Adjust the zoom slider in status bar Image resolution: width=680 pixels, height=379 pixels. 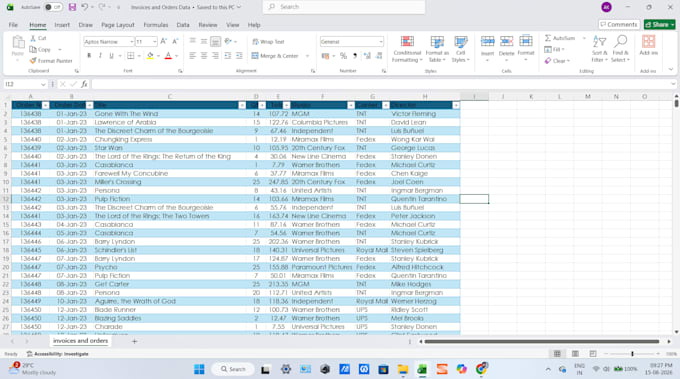pyautogui.click(x=632, y=354)
